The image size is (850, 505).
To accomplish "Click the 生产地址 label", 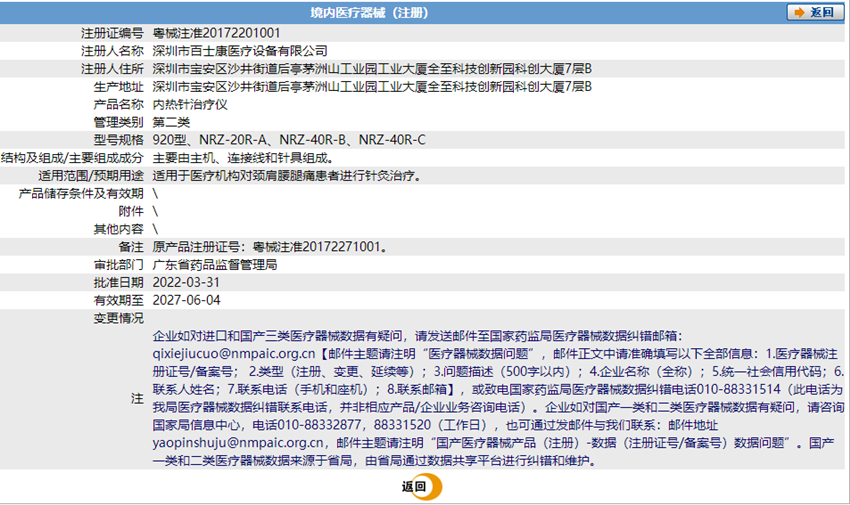I will tap(119, 87).
